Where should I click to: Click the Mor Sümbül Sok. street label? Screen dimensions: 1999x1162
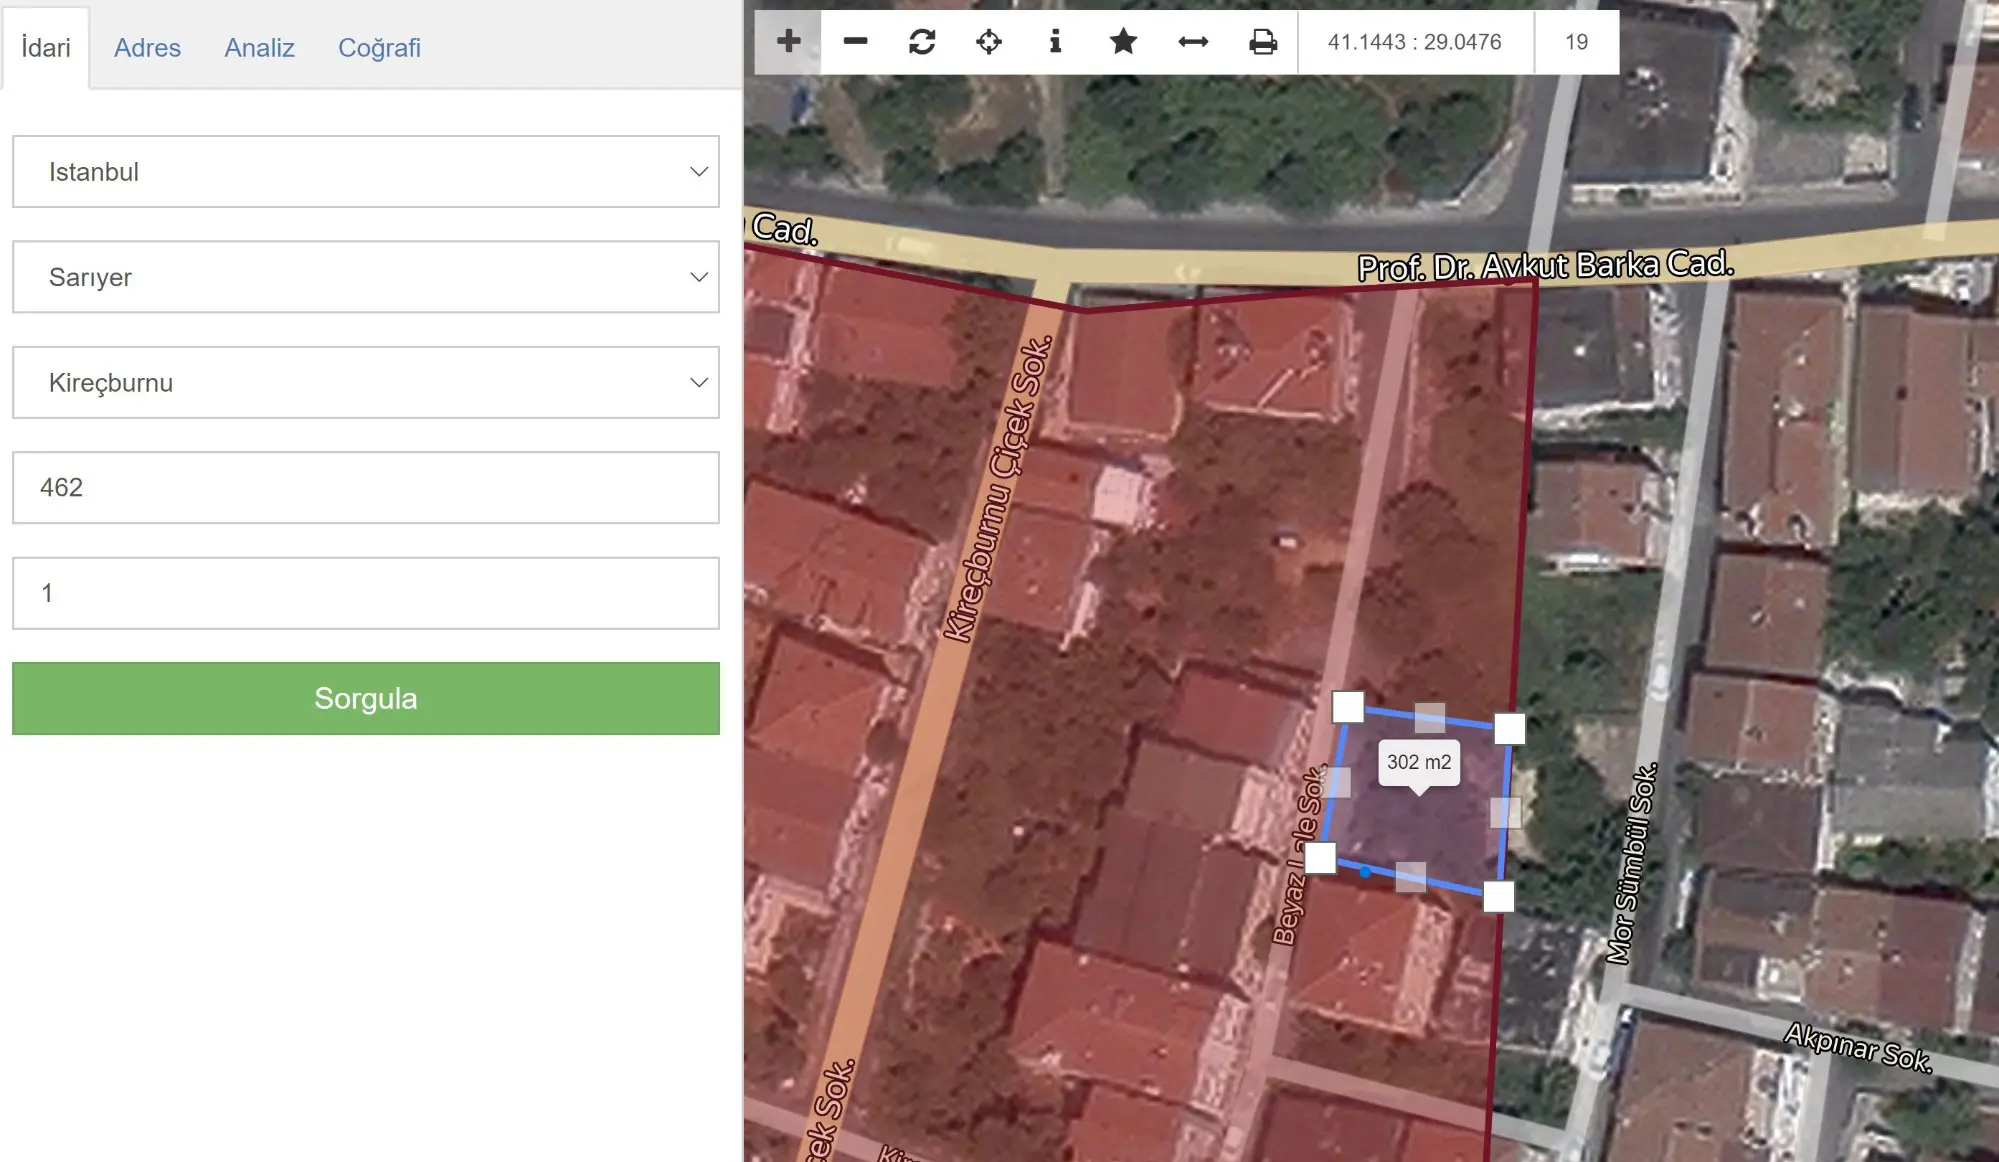pos(1632,864)
